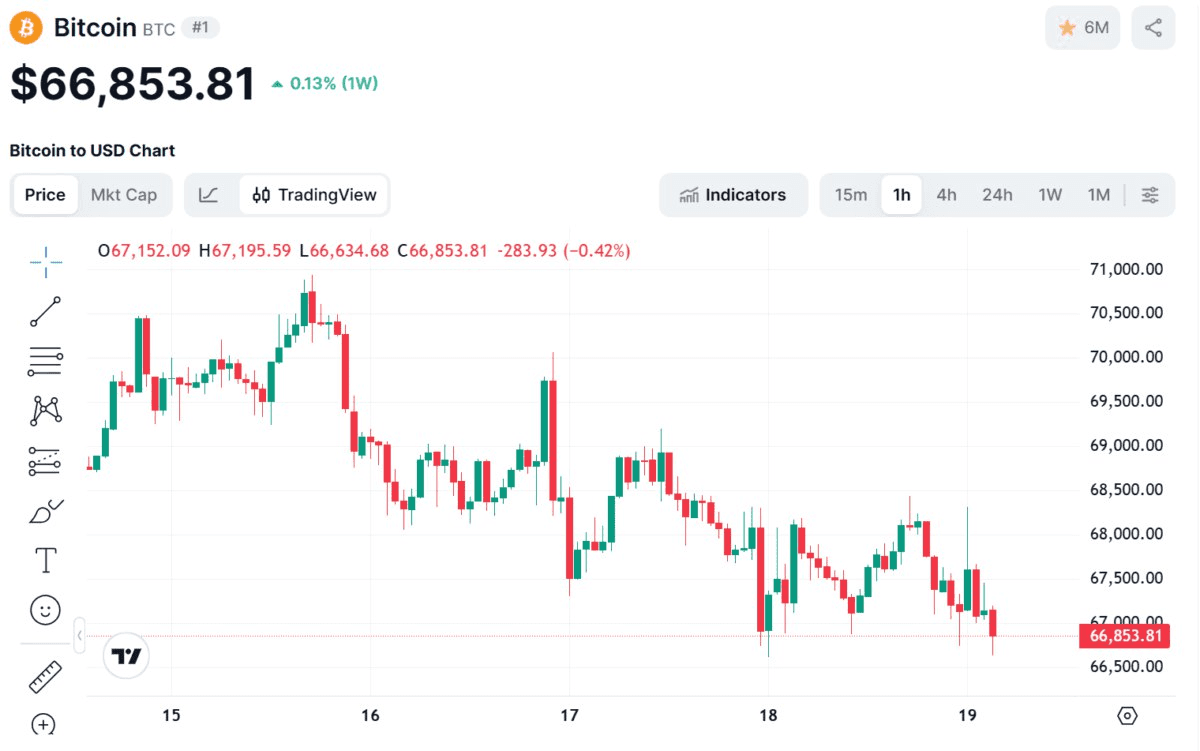Select the crosshair cursor tool

46,263
